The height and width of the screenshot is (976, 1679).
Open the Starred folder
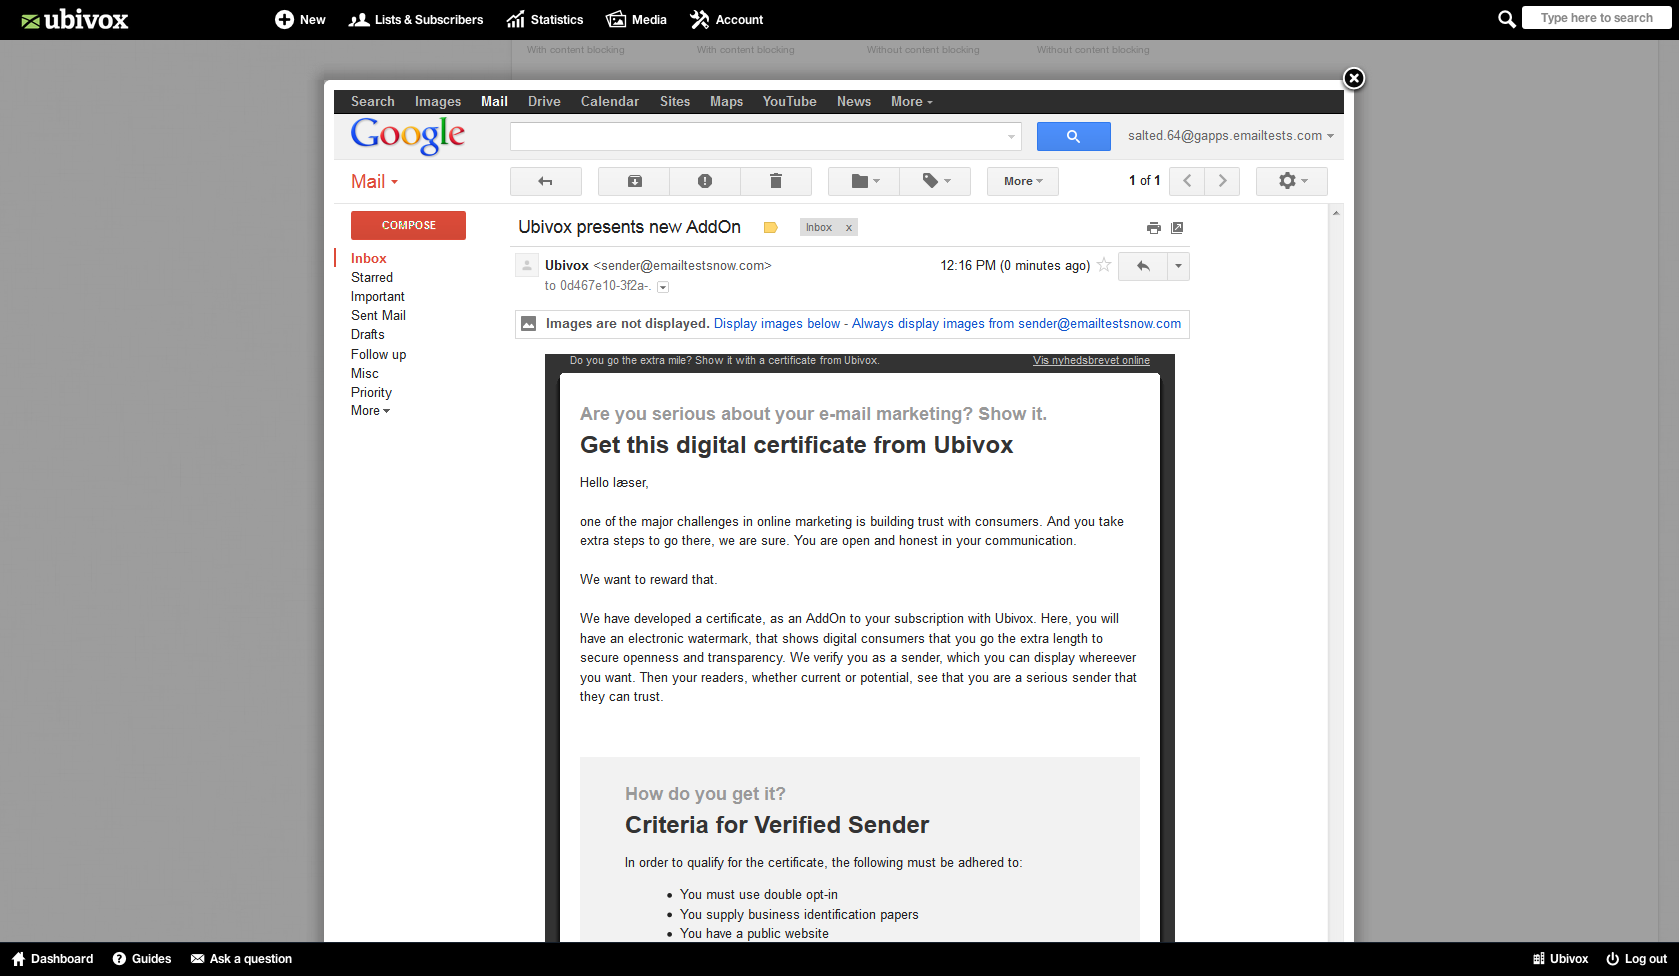(372, 277)
